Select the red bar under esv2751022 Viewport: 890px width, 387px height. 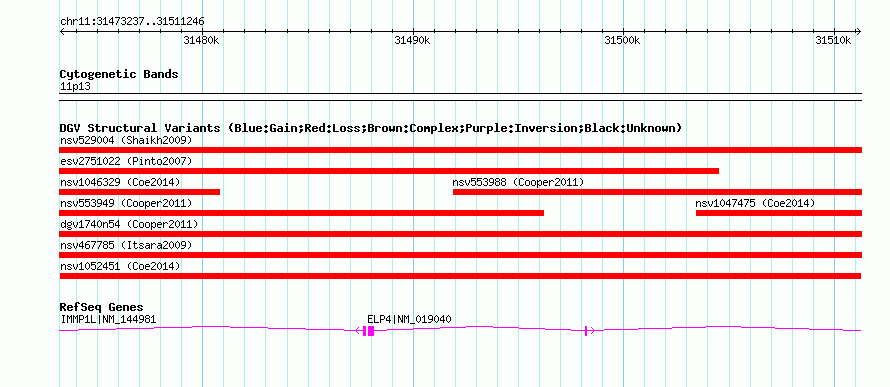[x=389, y=171]
